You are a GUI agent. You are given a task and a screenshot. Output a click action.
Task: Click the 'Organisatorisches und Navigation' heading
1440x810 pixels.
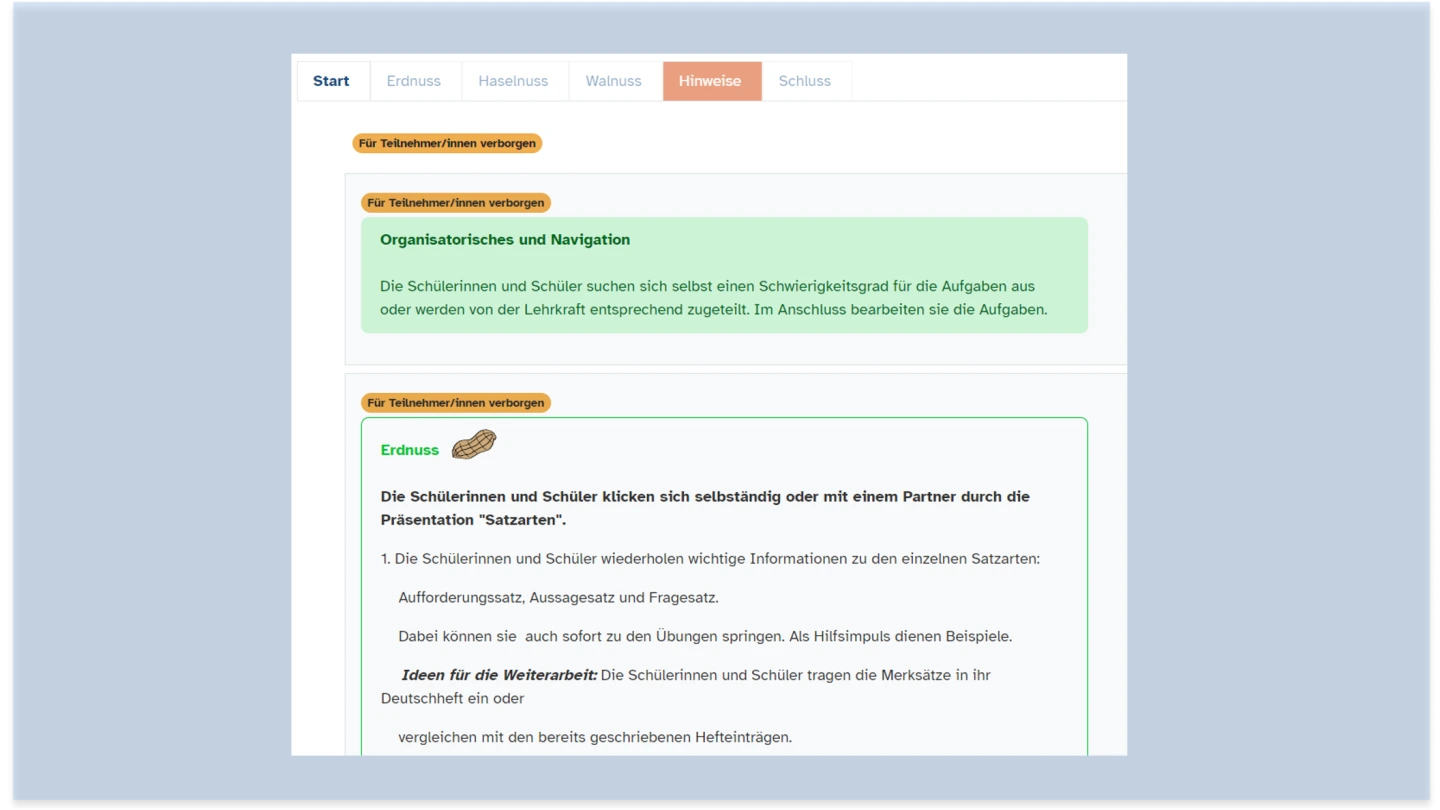pyautogui.click(x=505, y=240)
